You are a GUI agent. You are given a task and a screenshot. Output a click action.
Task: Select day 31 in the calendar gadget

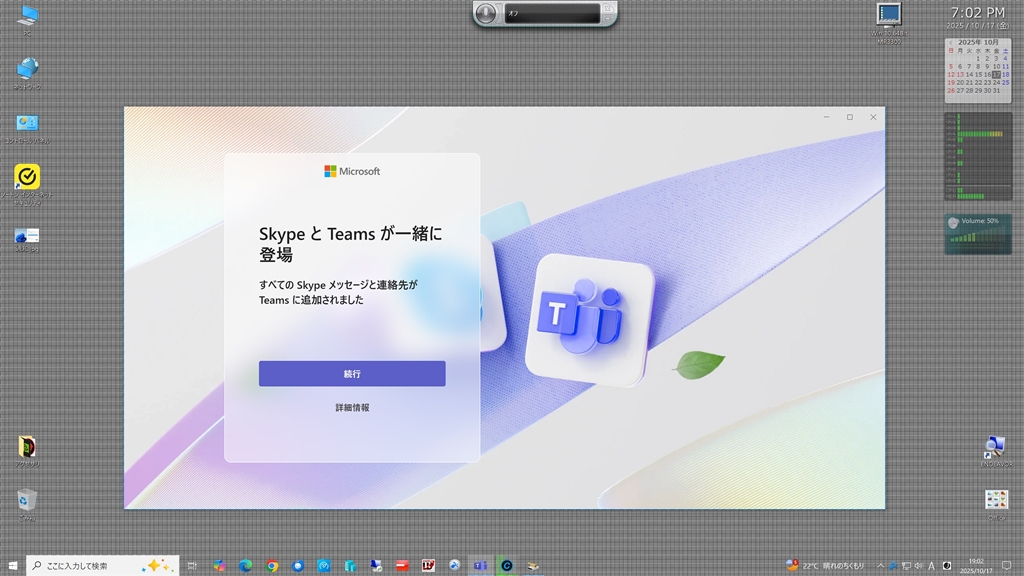(x=996, y=91)
